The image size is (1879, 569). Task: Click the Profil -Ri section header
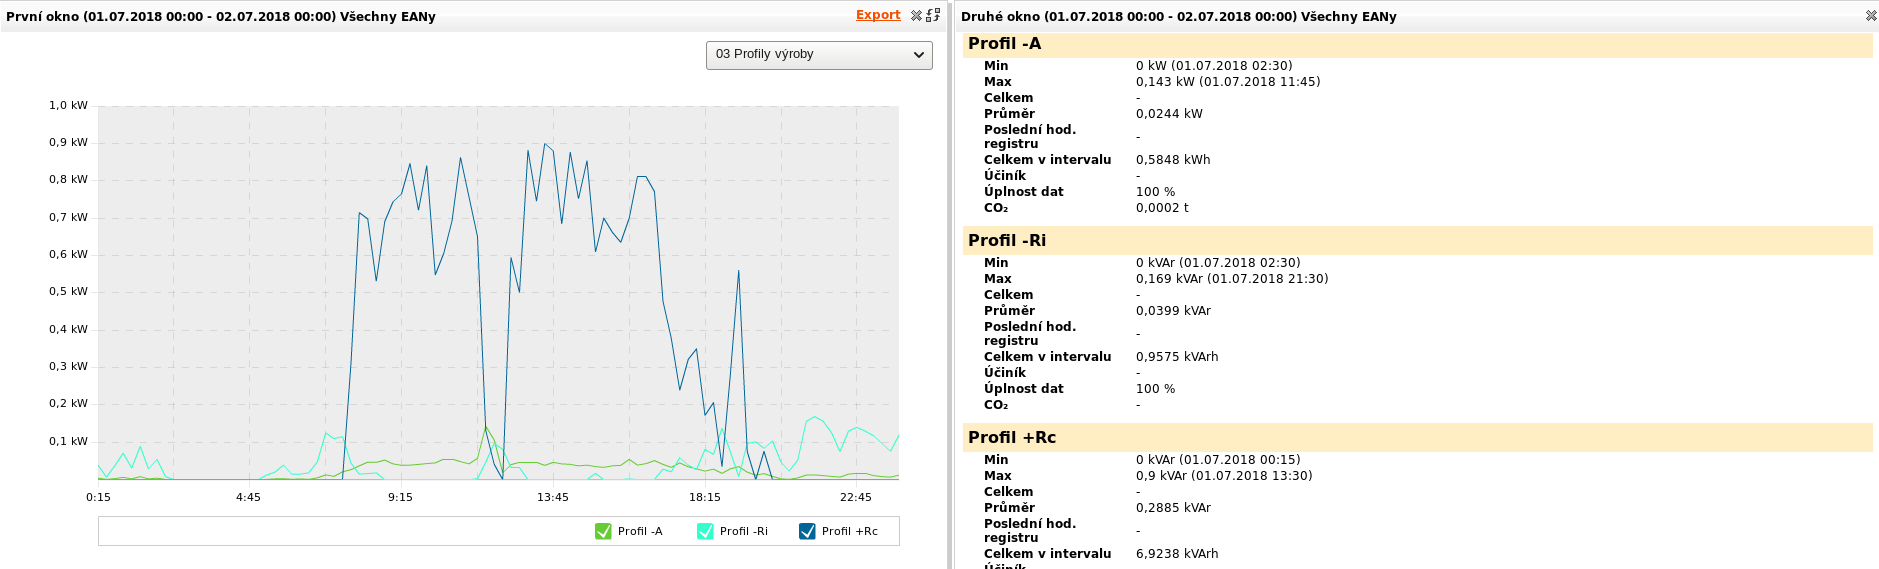point(1417,241)
